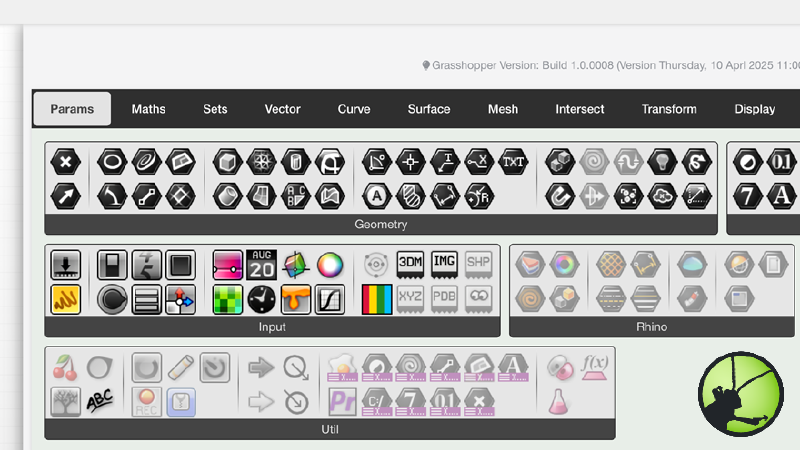Select the Vector arrow parameter icon

click(x=66, y=196)
